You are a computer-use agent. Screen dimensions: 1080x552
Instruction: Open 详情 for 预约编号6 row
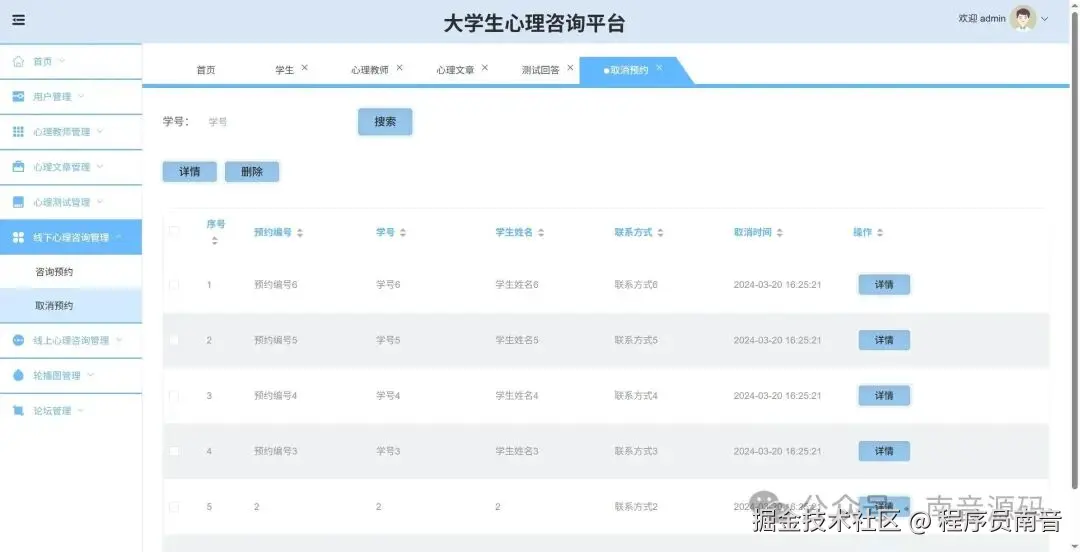click(x=884, y=285)
